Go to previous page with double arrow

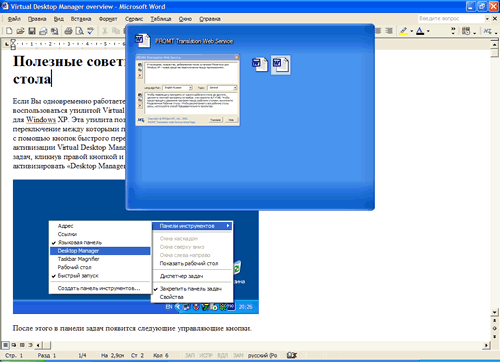pyautogui.click(x=495, y=321)
